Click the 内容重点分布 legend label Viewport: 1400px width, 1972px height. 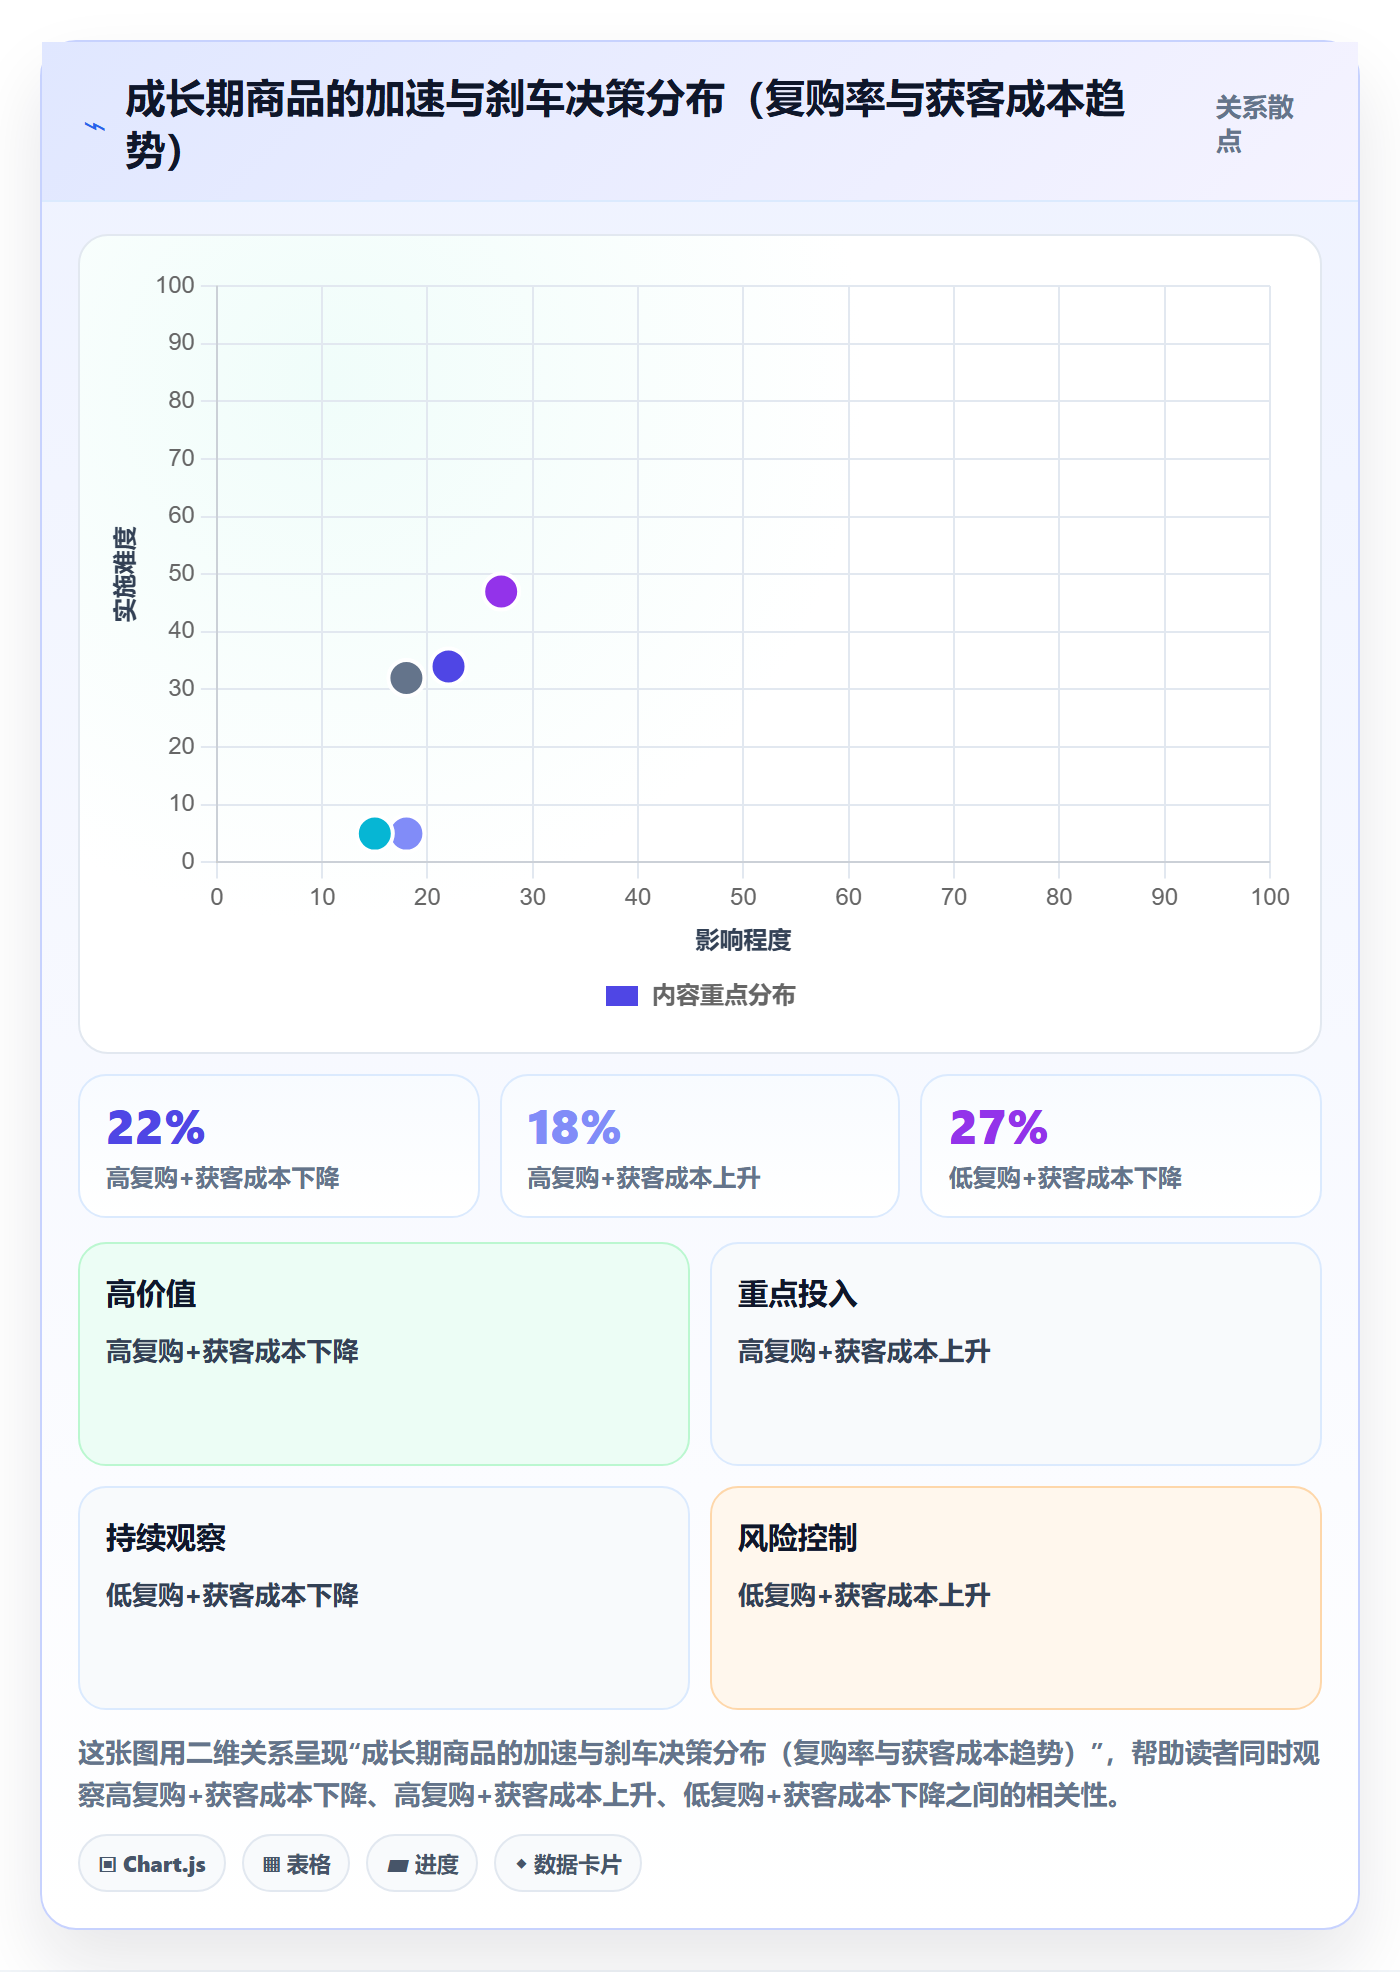click(723, 996)
